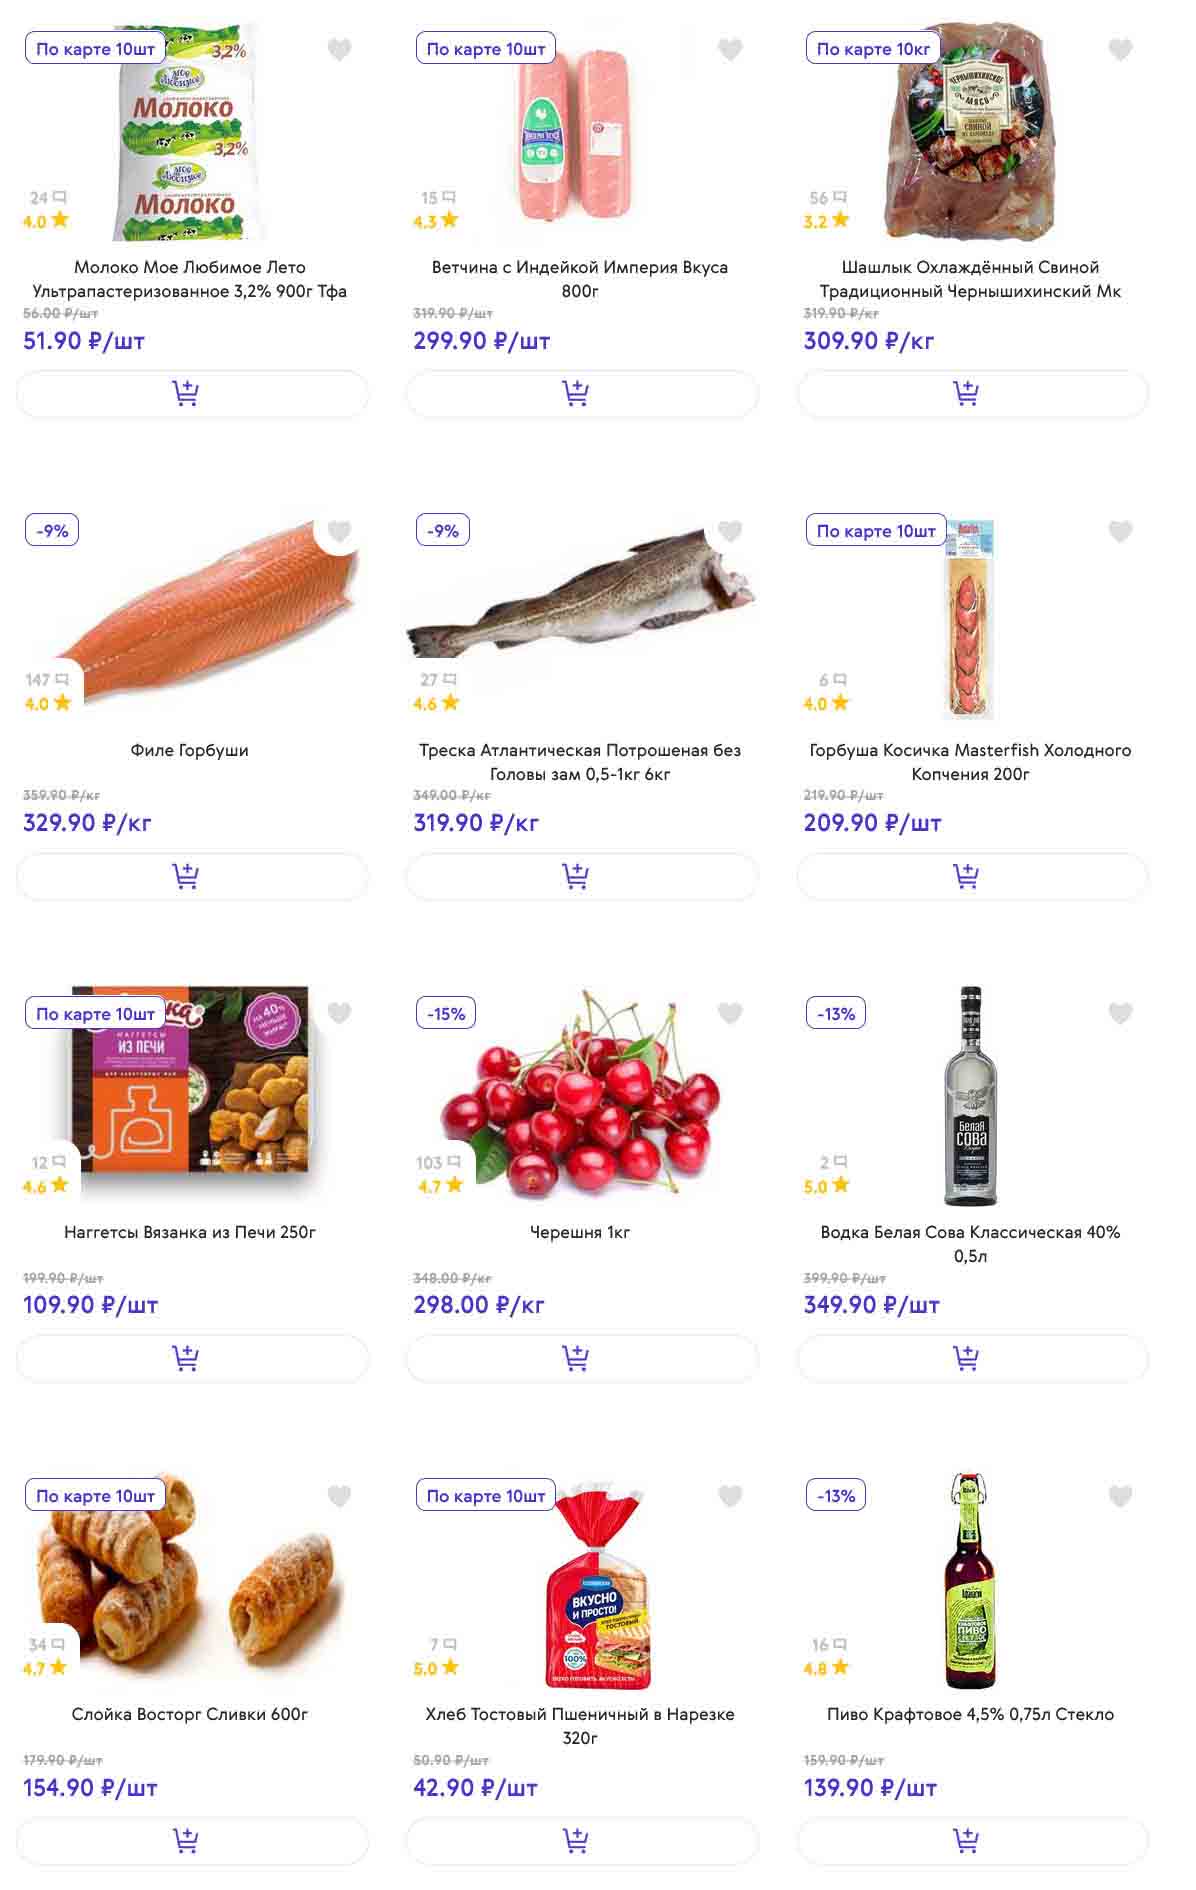Open reviews count for Филе Горбуши

click(46, 680)
